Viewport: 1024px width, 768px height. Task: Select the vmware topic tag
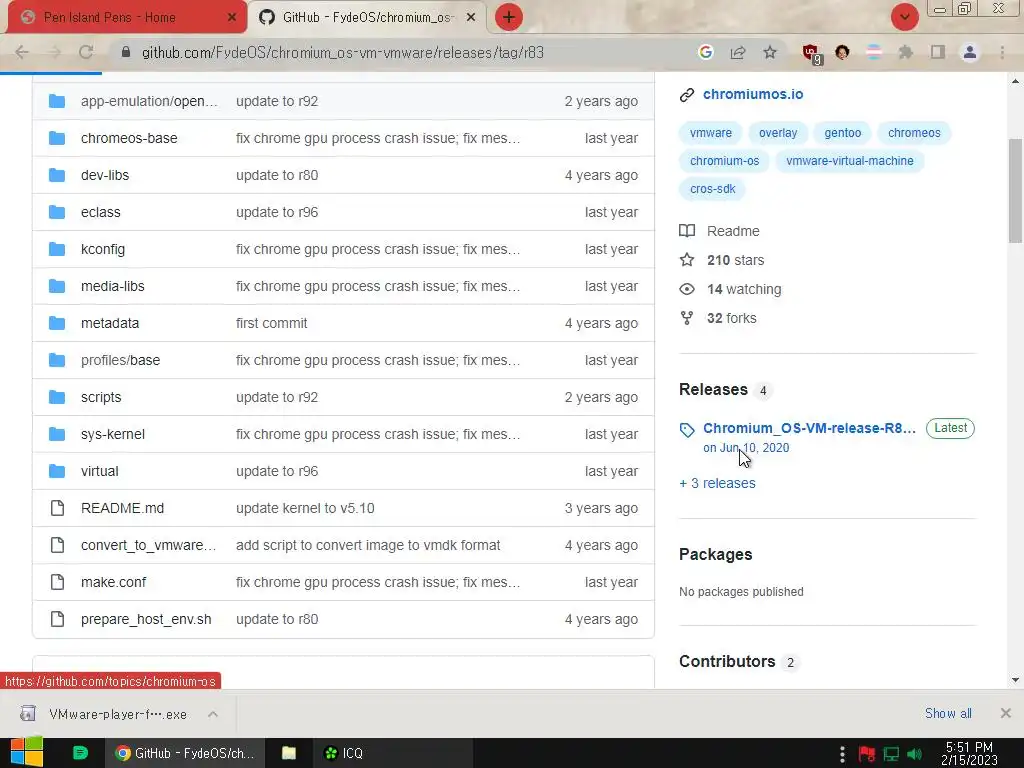tap(711, 133)
